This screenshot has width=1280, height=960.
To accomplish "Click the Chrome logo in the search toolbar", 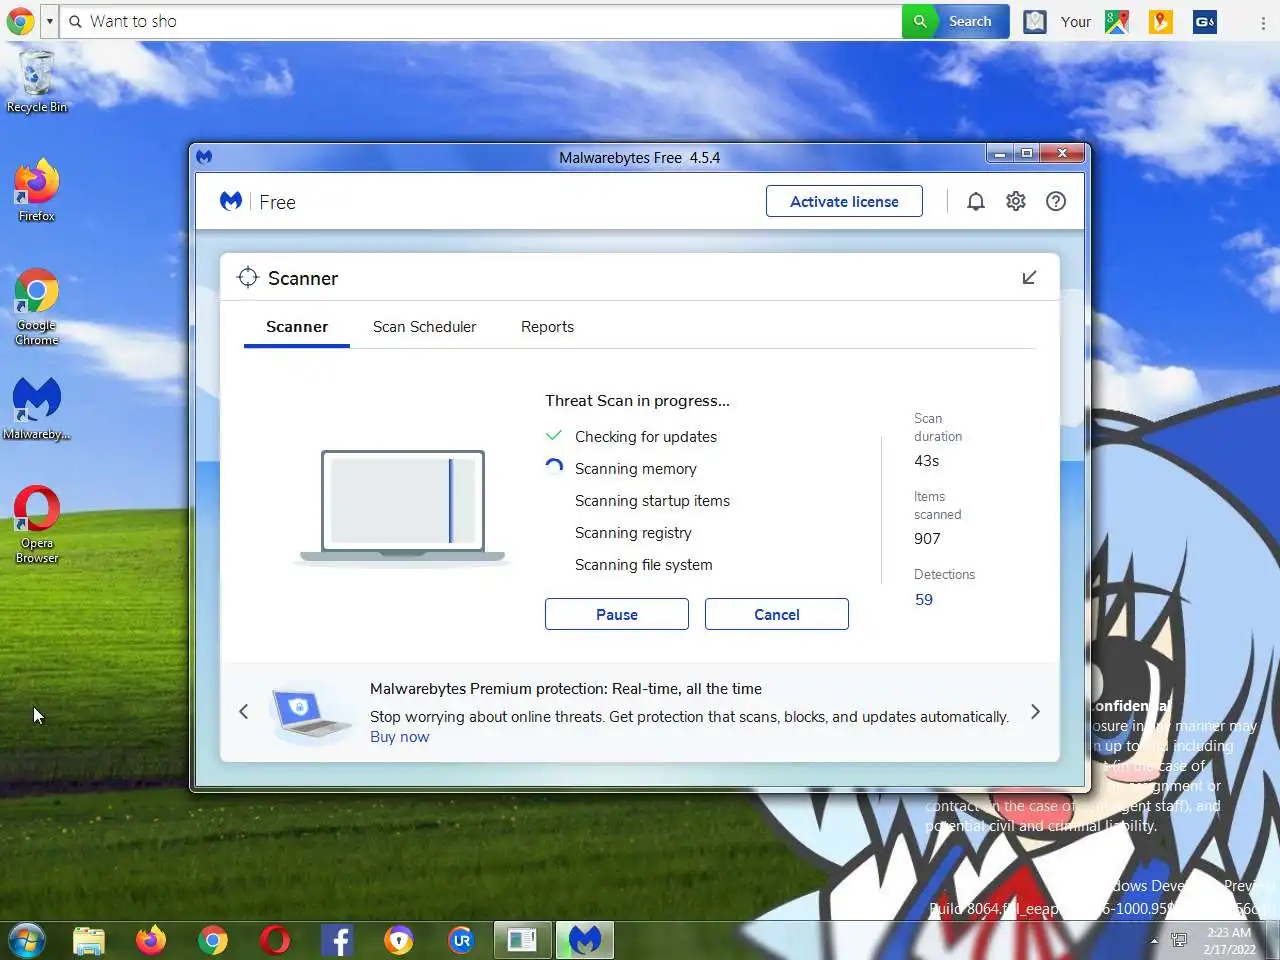I will pos(20,21).
